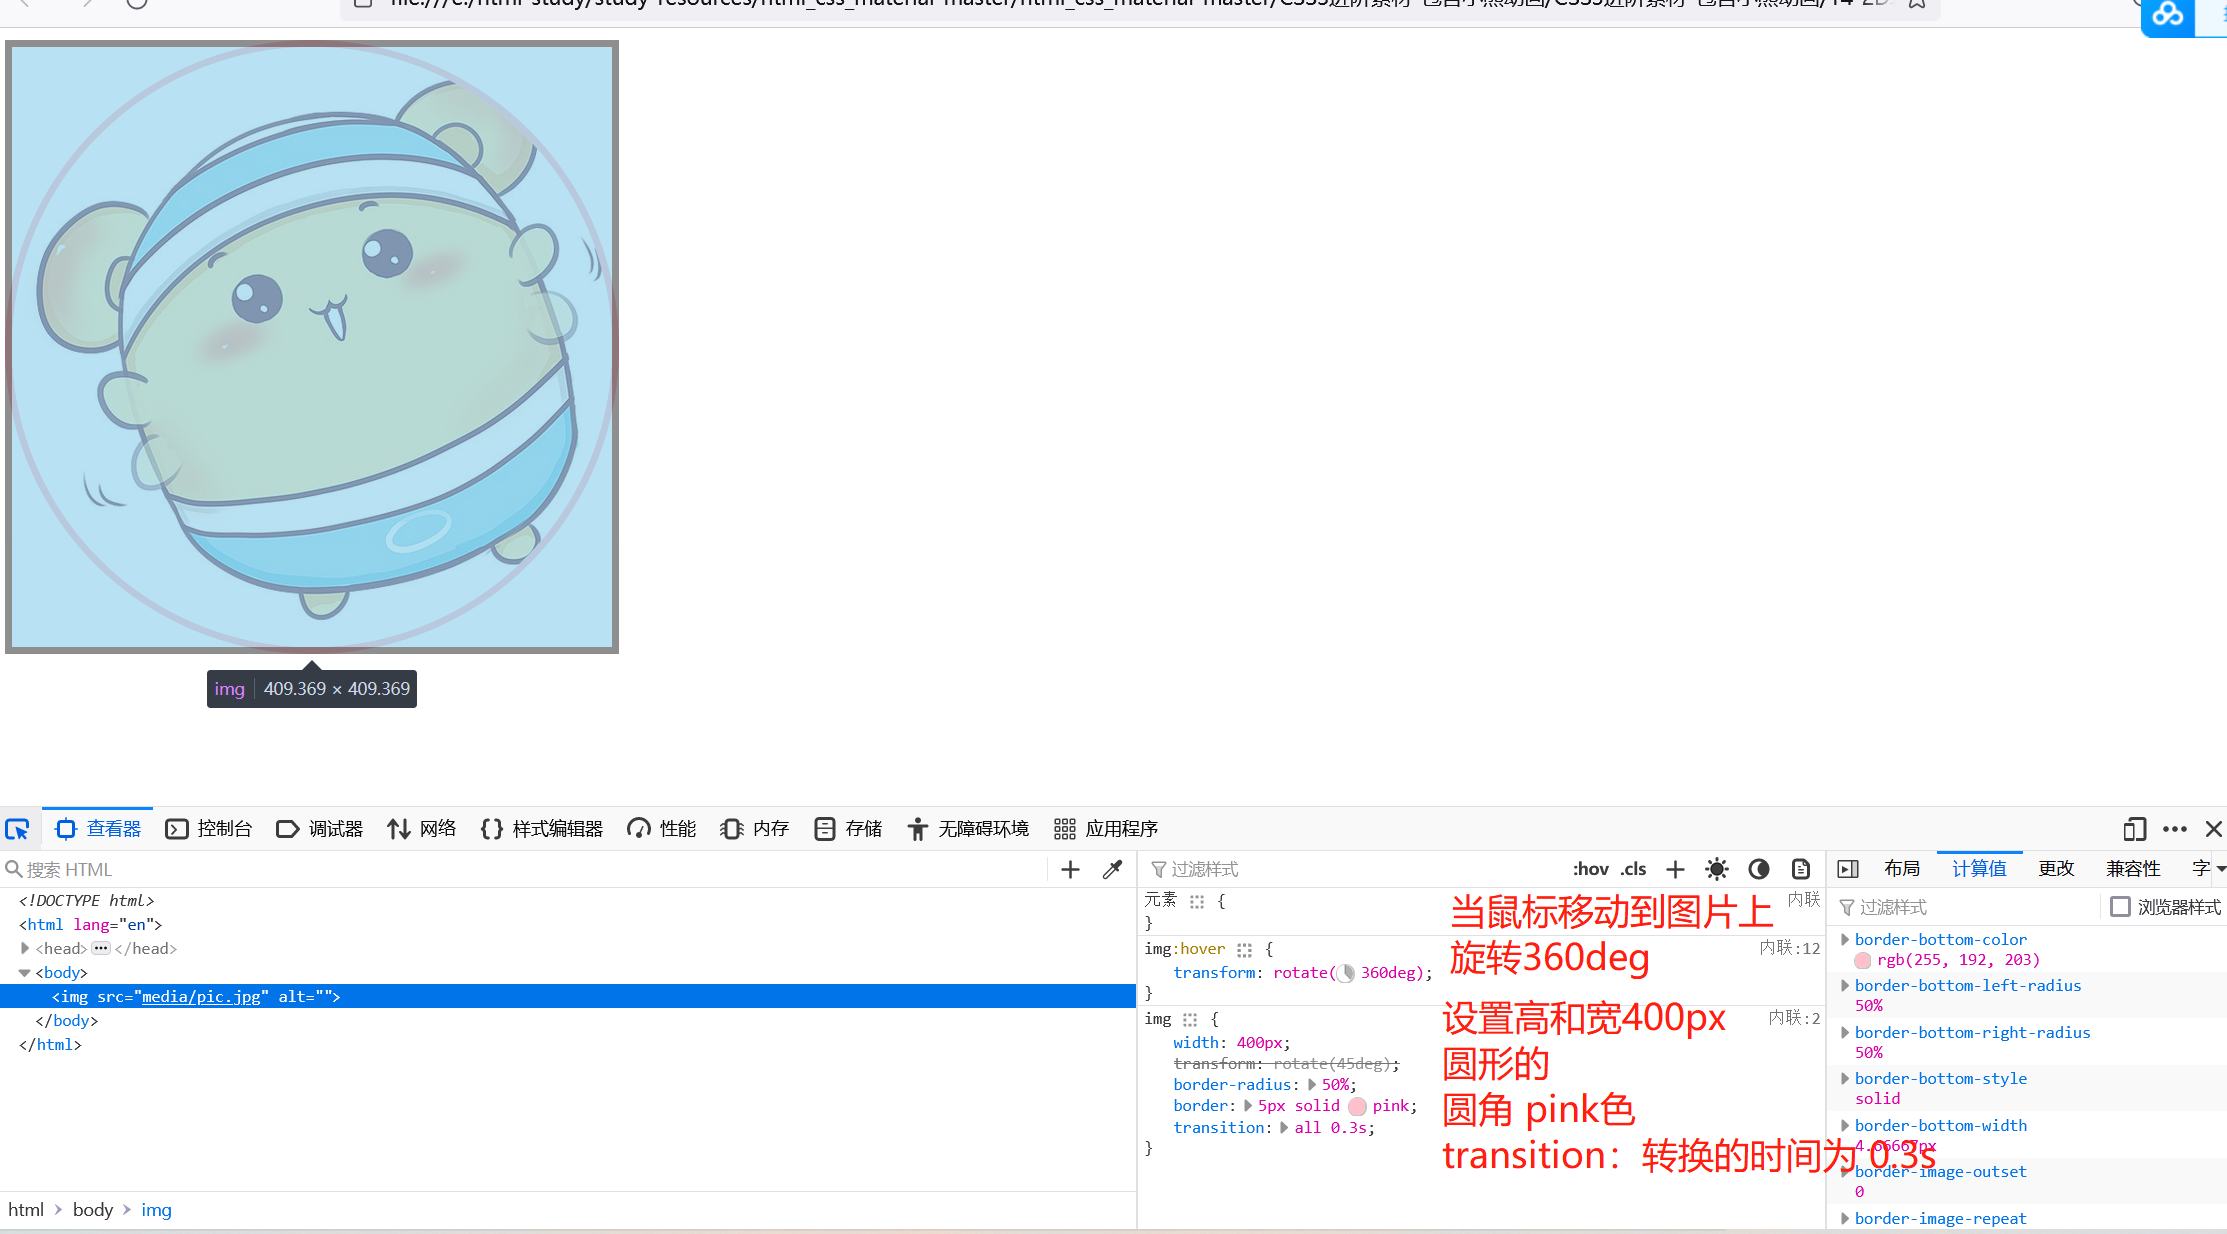Enable the 浏览器样式 checkbox
The width and height of the screenshot is (2227, 1234).
[x=2120, y=907]
